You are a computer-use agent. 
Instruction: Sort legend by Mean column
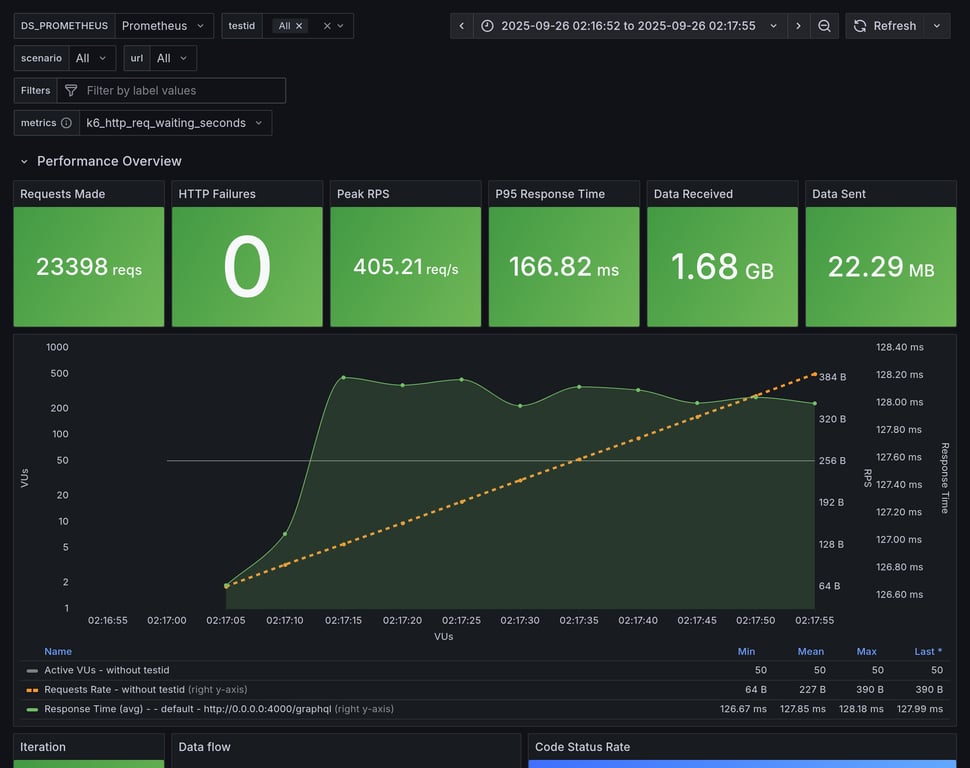click(810, 651)
